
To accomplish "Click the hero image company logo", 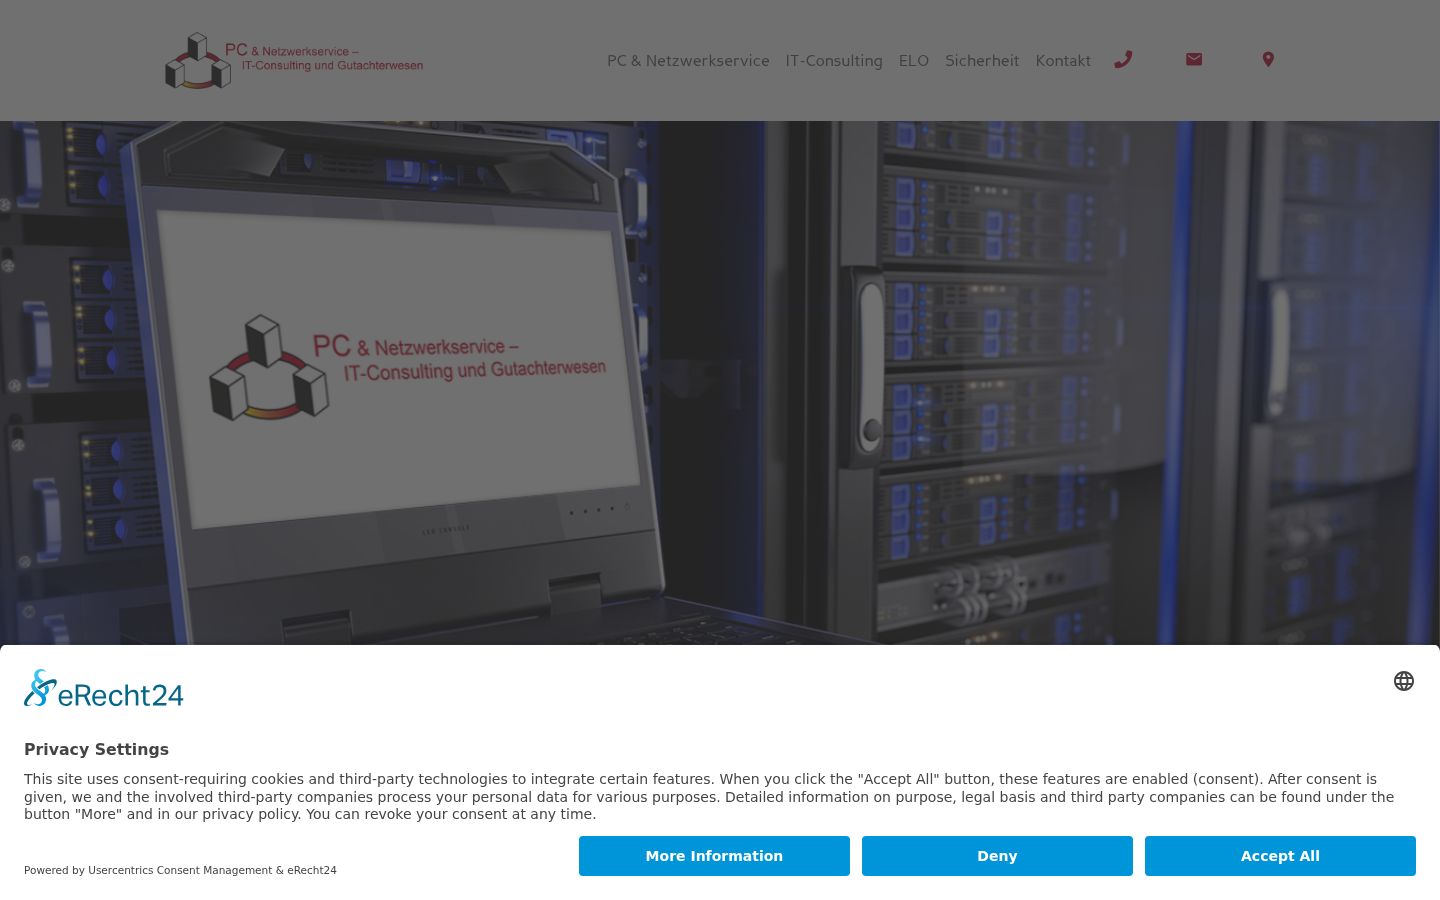I will point(407,368).
